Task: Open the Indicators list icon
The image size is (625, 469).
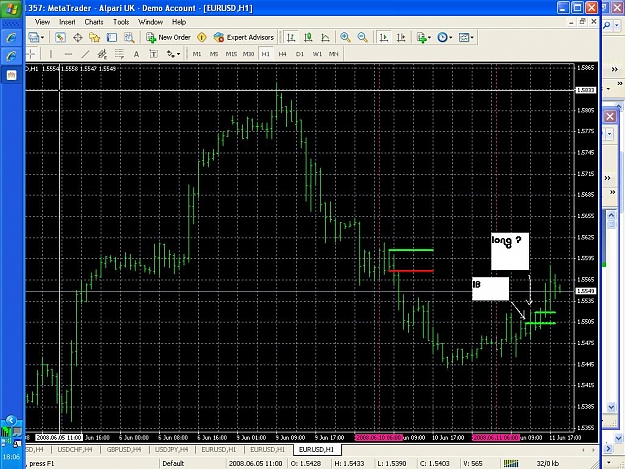Action: (x=421, y=37)
